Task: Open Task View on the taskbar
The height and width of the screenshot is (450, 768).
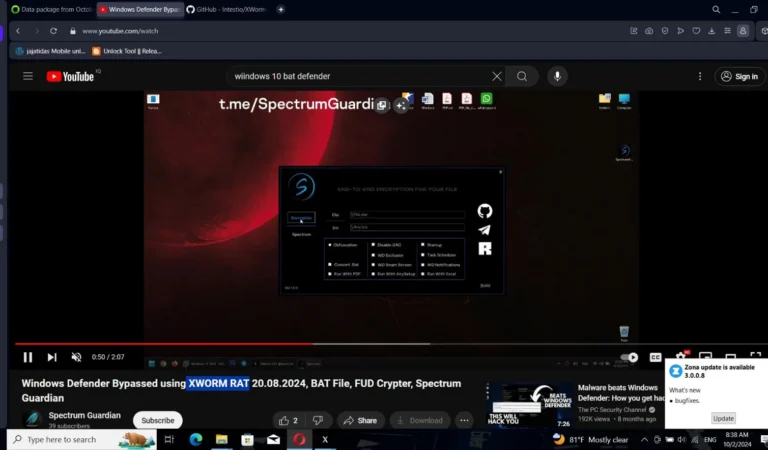Action: (x=169, y=439)
